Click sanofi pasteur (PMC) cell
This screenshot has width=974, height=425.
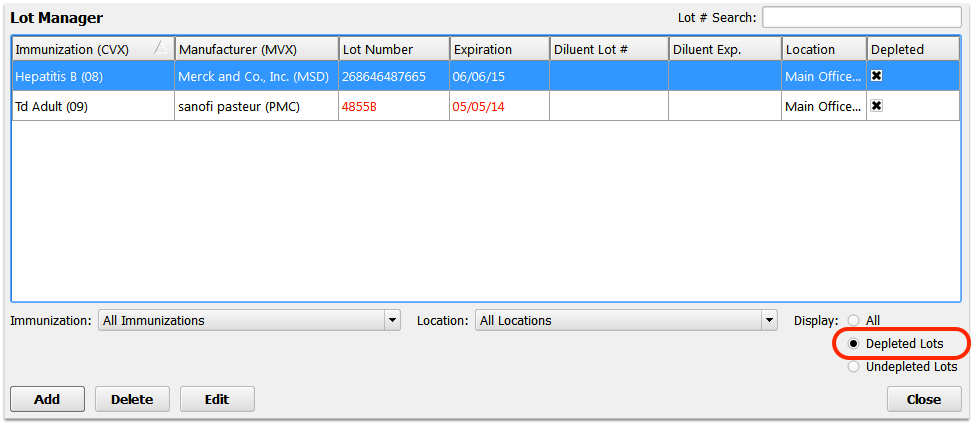[x=257, y=106]
